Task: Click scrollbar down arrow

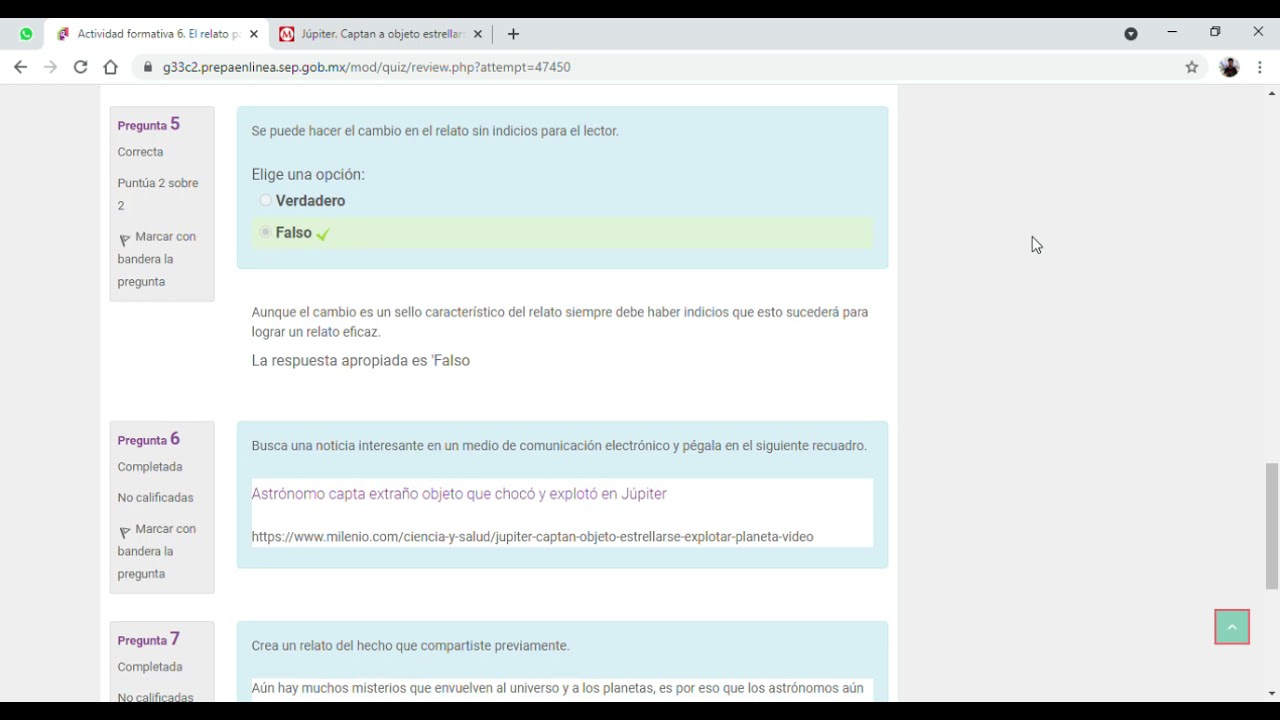Action: (x=1272, y=693)
